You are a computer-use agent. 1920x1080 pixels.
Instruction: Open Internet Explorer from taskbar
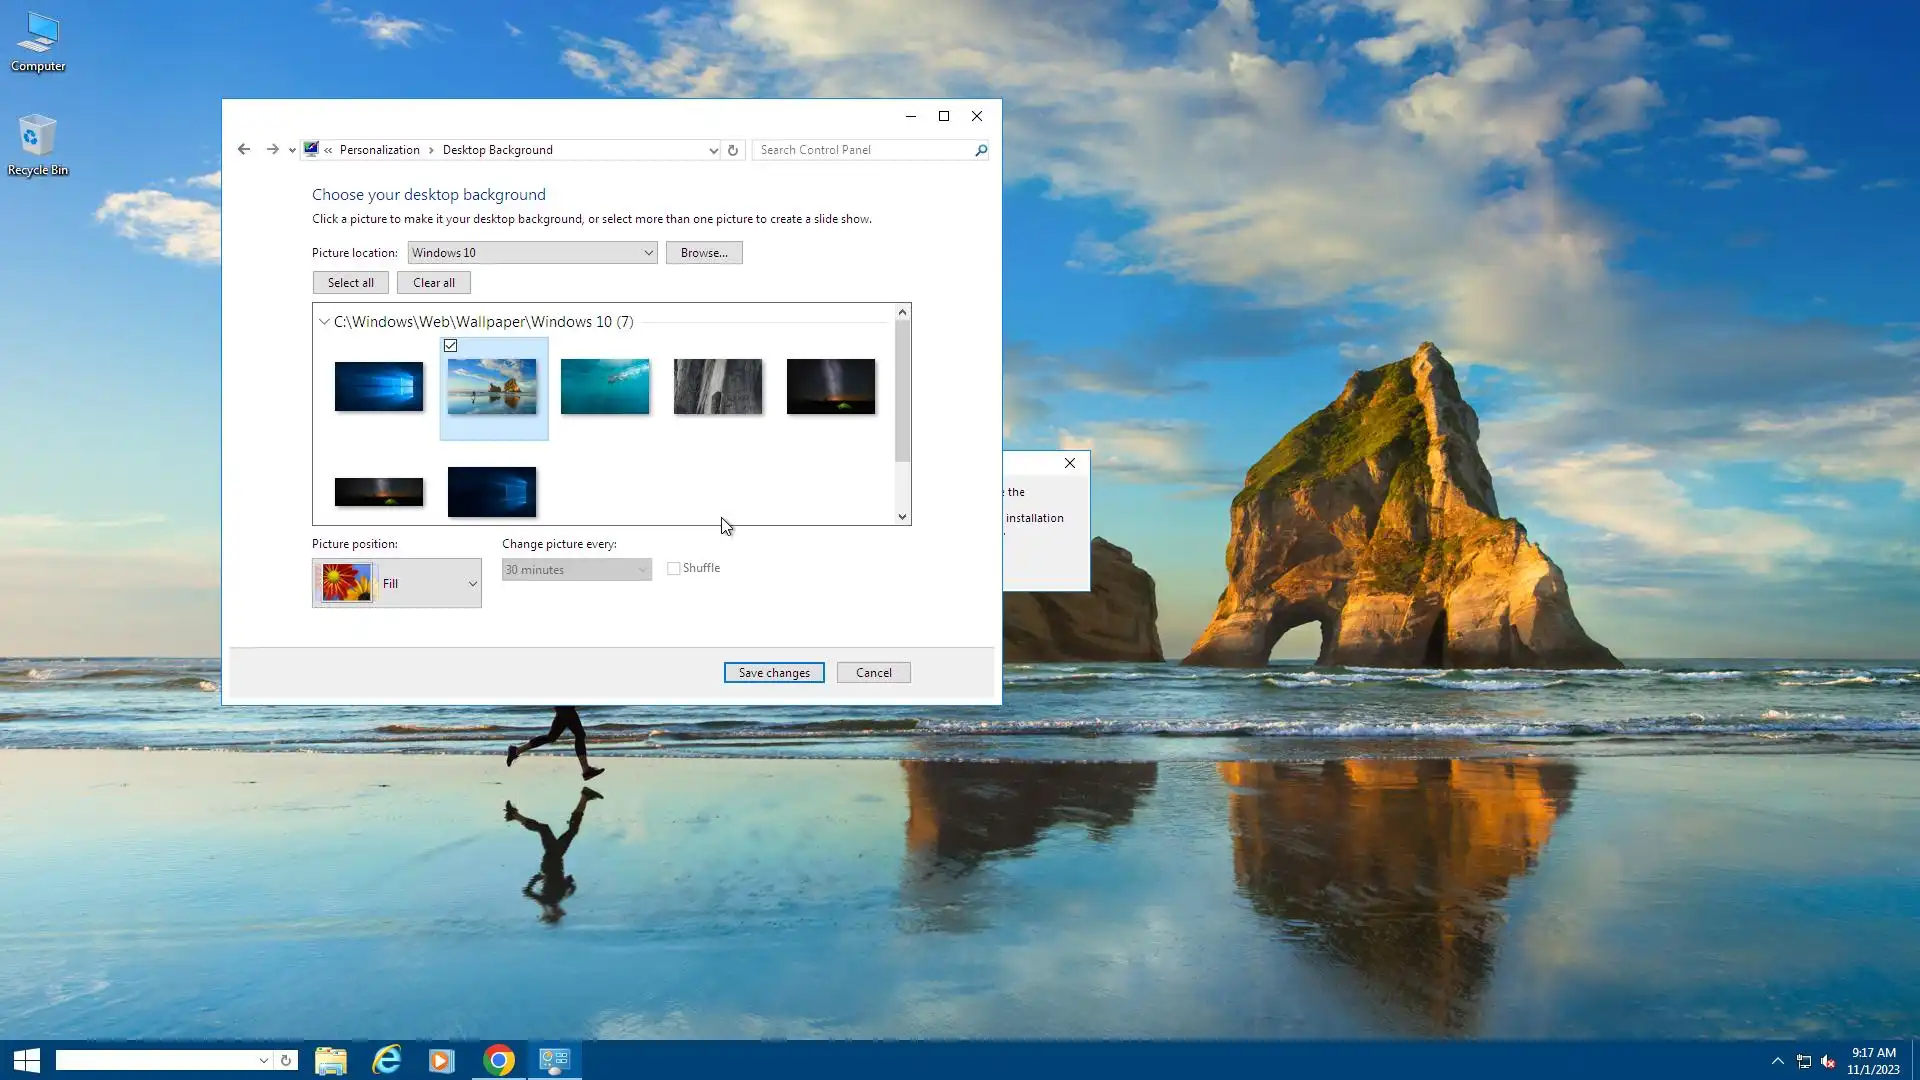pos(386,1060)
